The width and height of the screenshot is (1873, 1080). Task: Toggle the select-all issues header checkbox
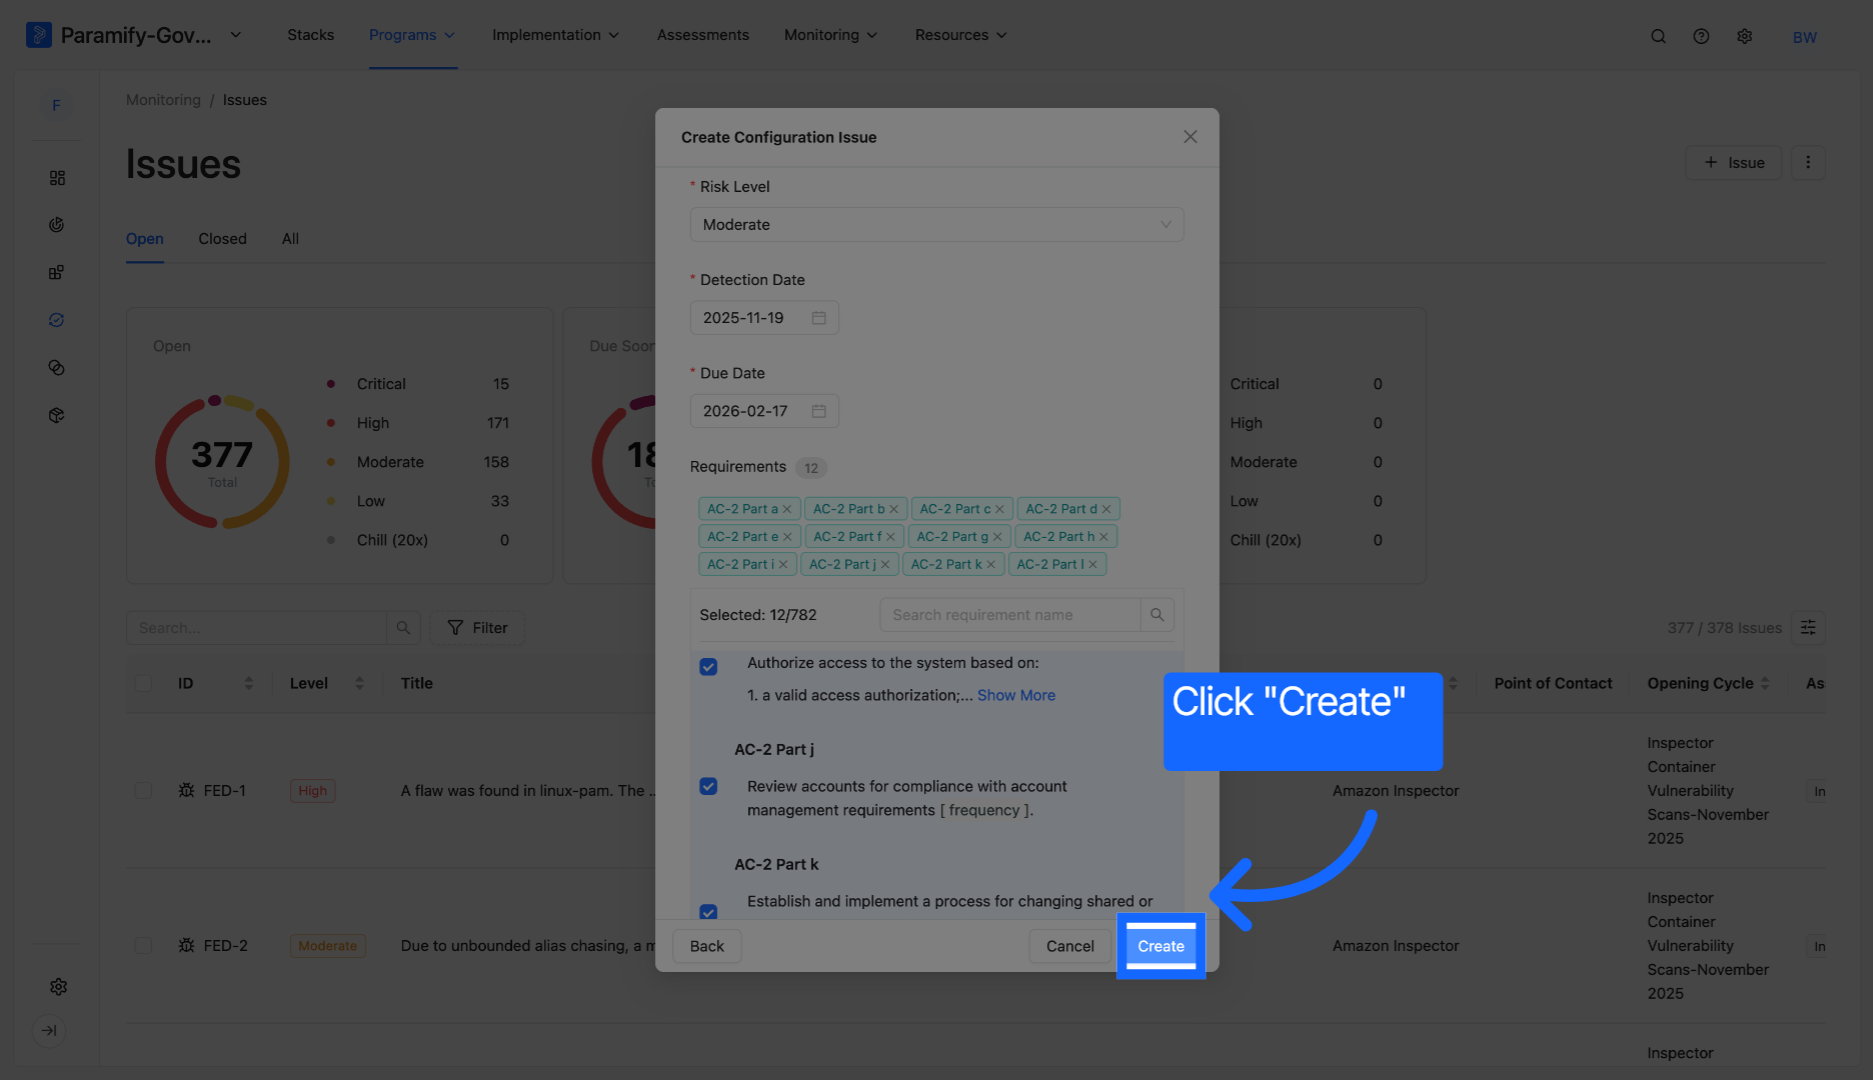143,684
